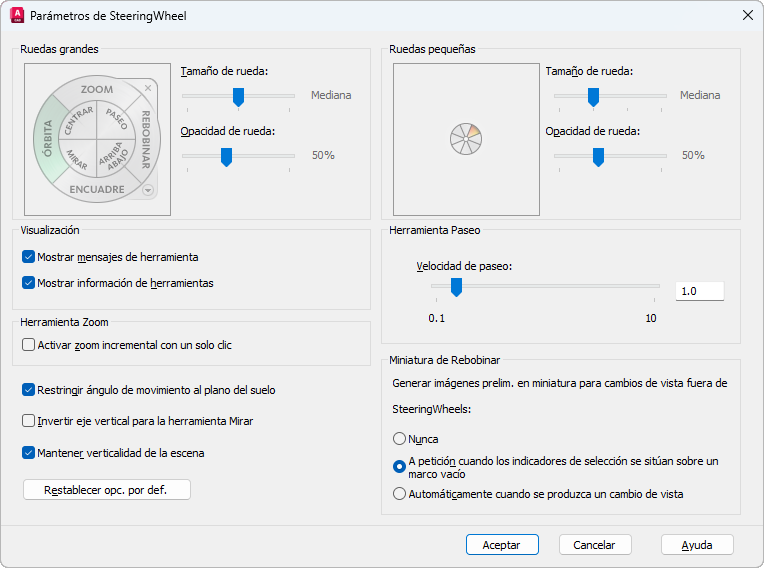Image resolution: width=764 pixels, height=568 pixels.
Task: Click the AutoCAD app icon in the title bar
Action: coord(17,16)
